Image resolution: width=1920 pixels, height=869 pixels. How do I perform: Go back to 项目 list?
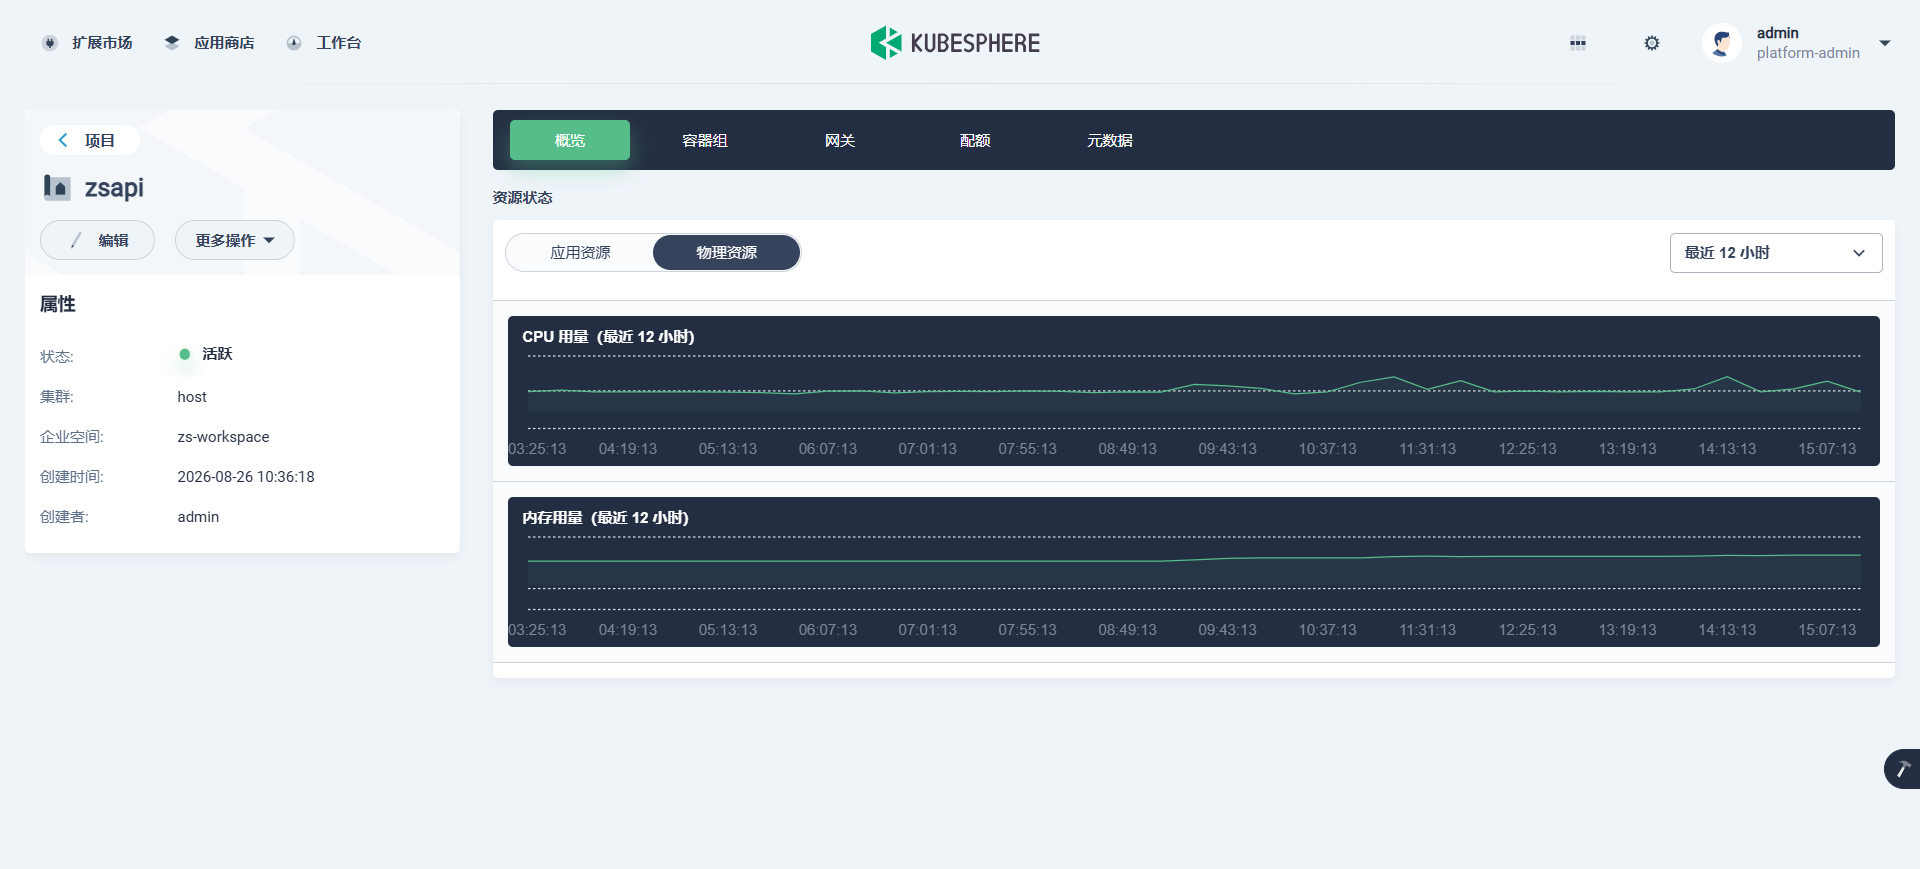tap(89, 140)
